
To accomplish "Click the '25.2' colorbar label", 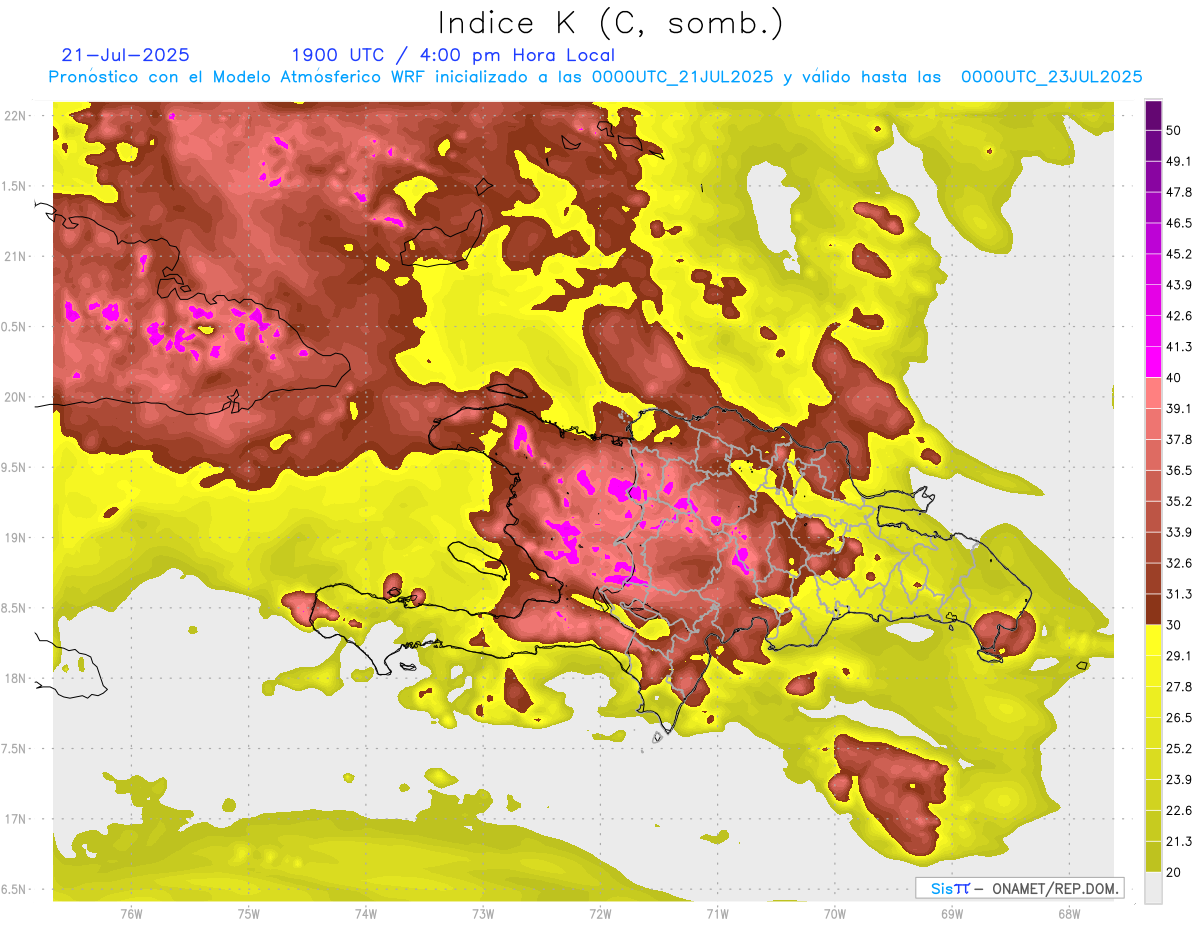I will [x=1179, y=748].
